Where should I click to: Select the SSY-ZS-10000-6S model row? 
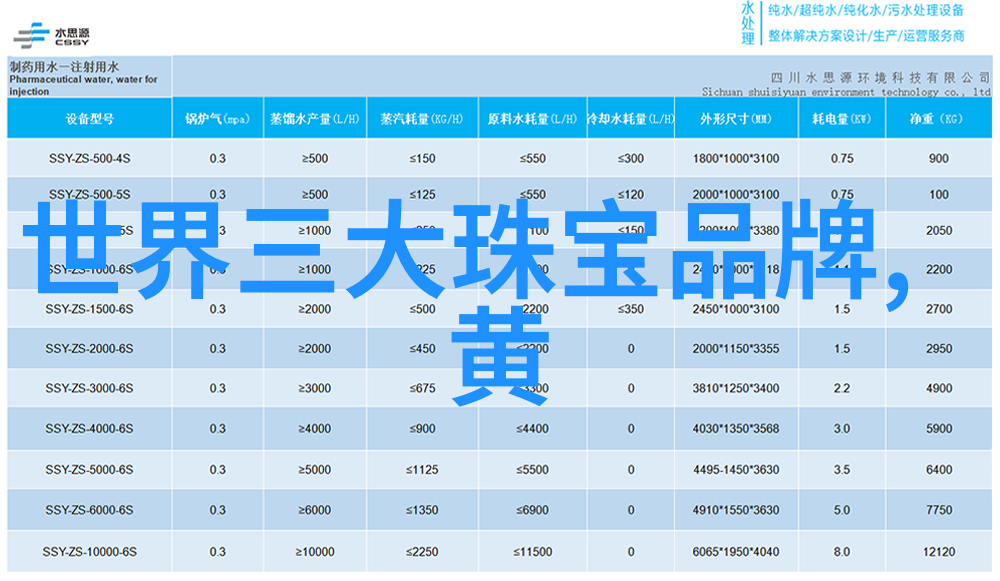coord(89,552)
